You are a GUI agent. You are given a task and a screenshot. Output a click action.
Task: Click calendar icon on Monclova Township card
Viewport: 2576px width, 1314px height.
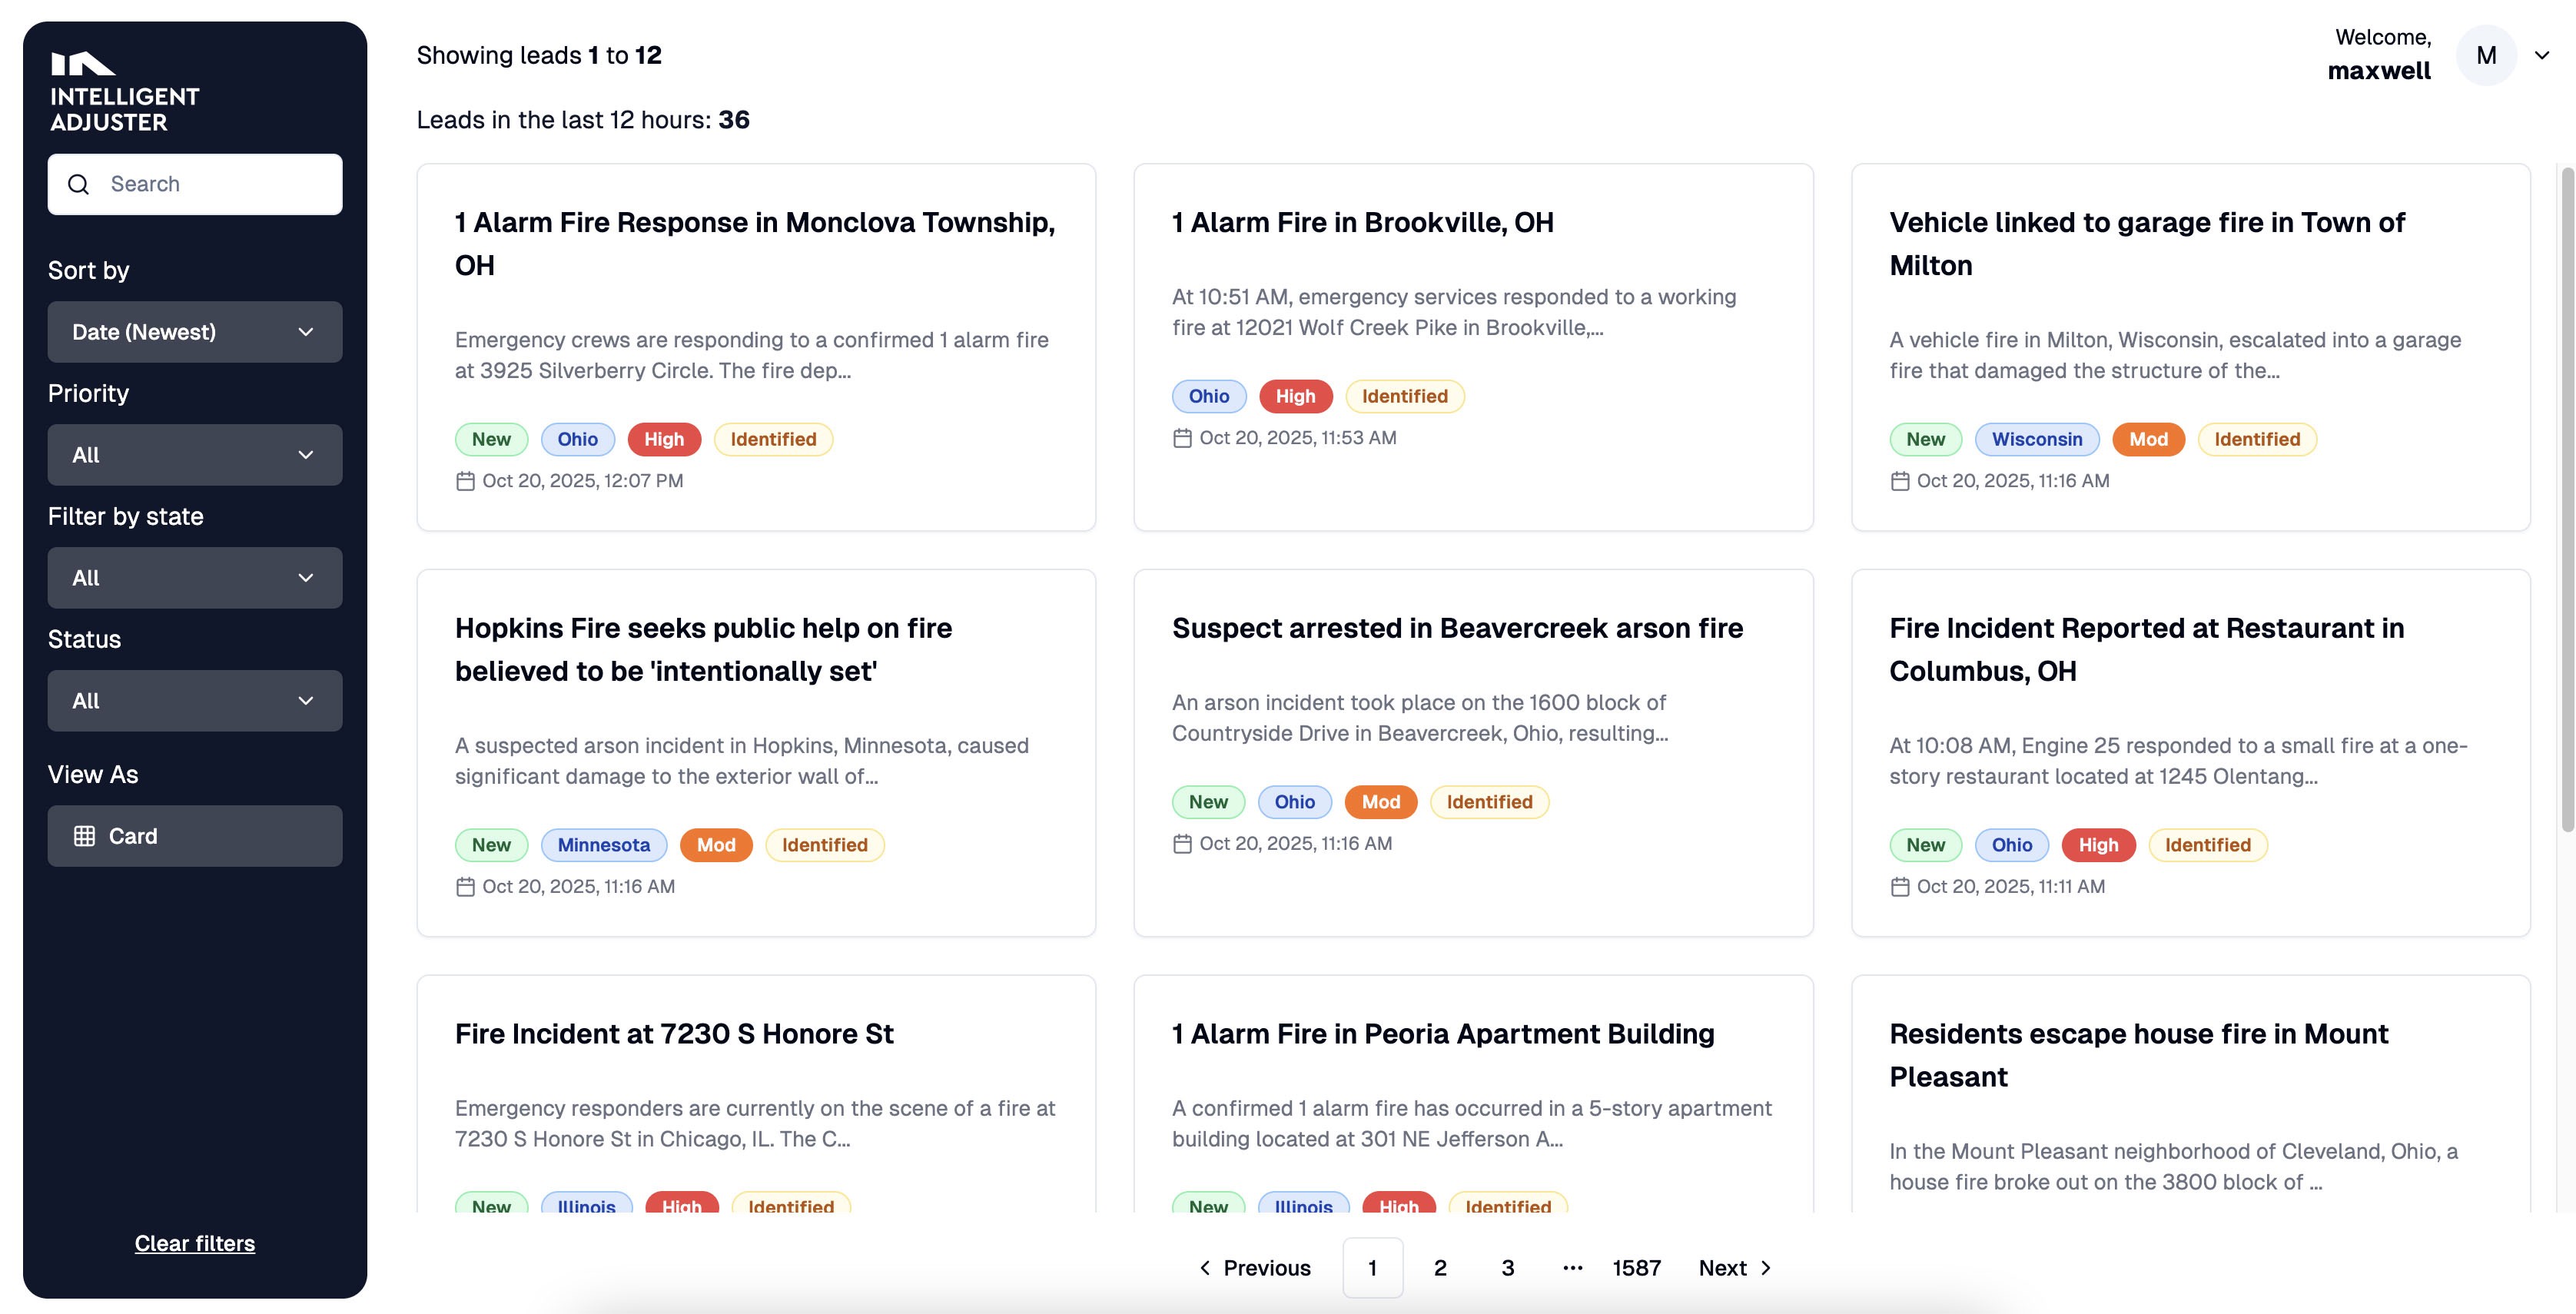(x=465, y=481)
